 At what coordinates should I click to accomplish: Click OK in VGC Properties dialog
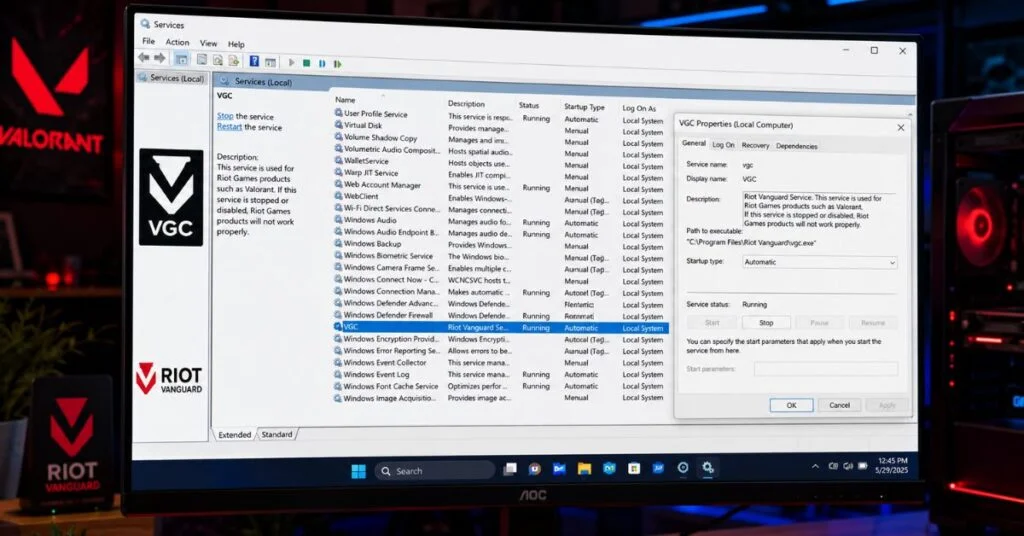click(792, 405)
